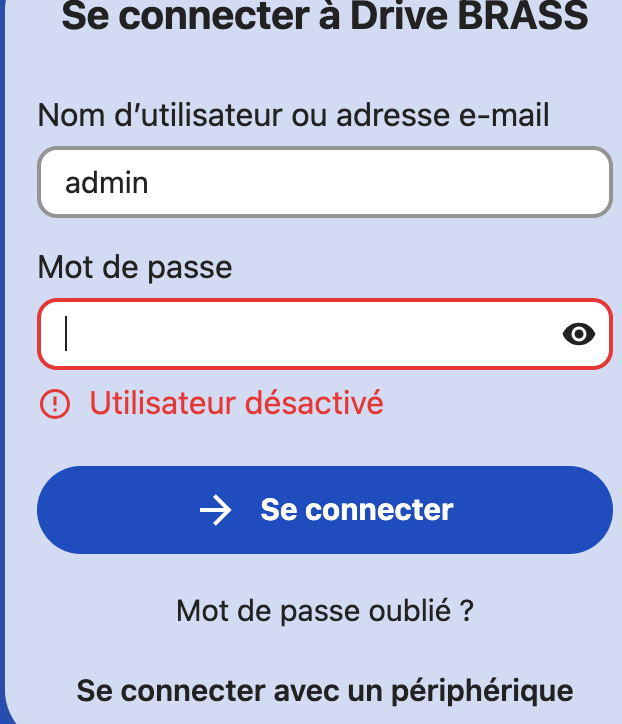Click the red border of password field
This screenshot has width=622, height=724.
pos(325,300)
